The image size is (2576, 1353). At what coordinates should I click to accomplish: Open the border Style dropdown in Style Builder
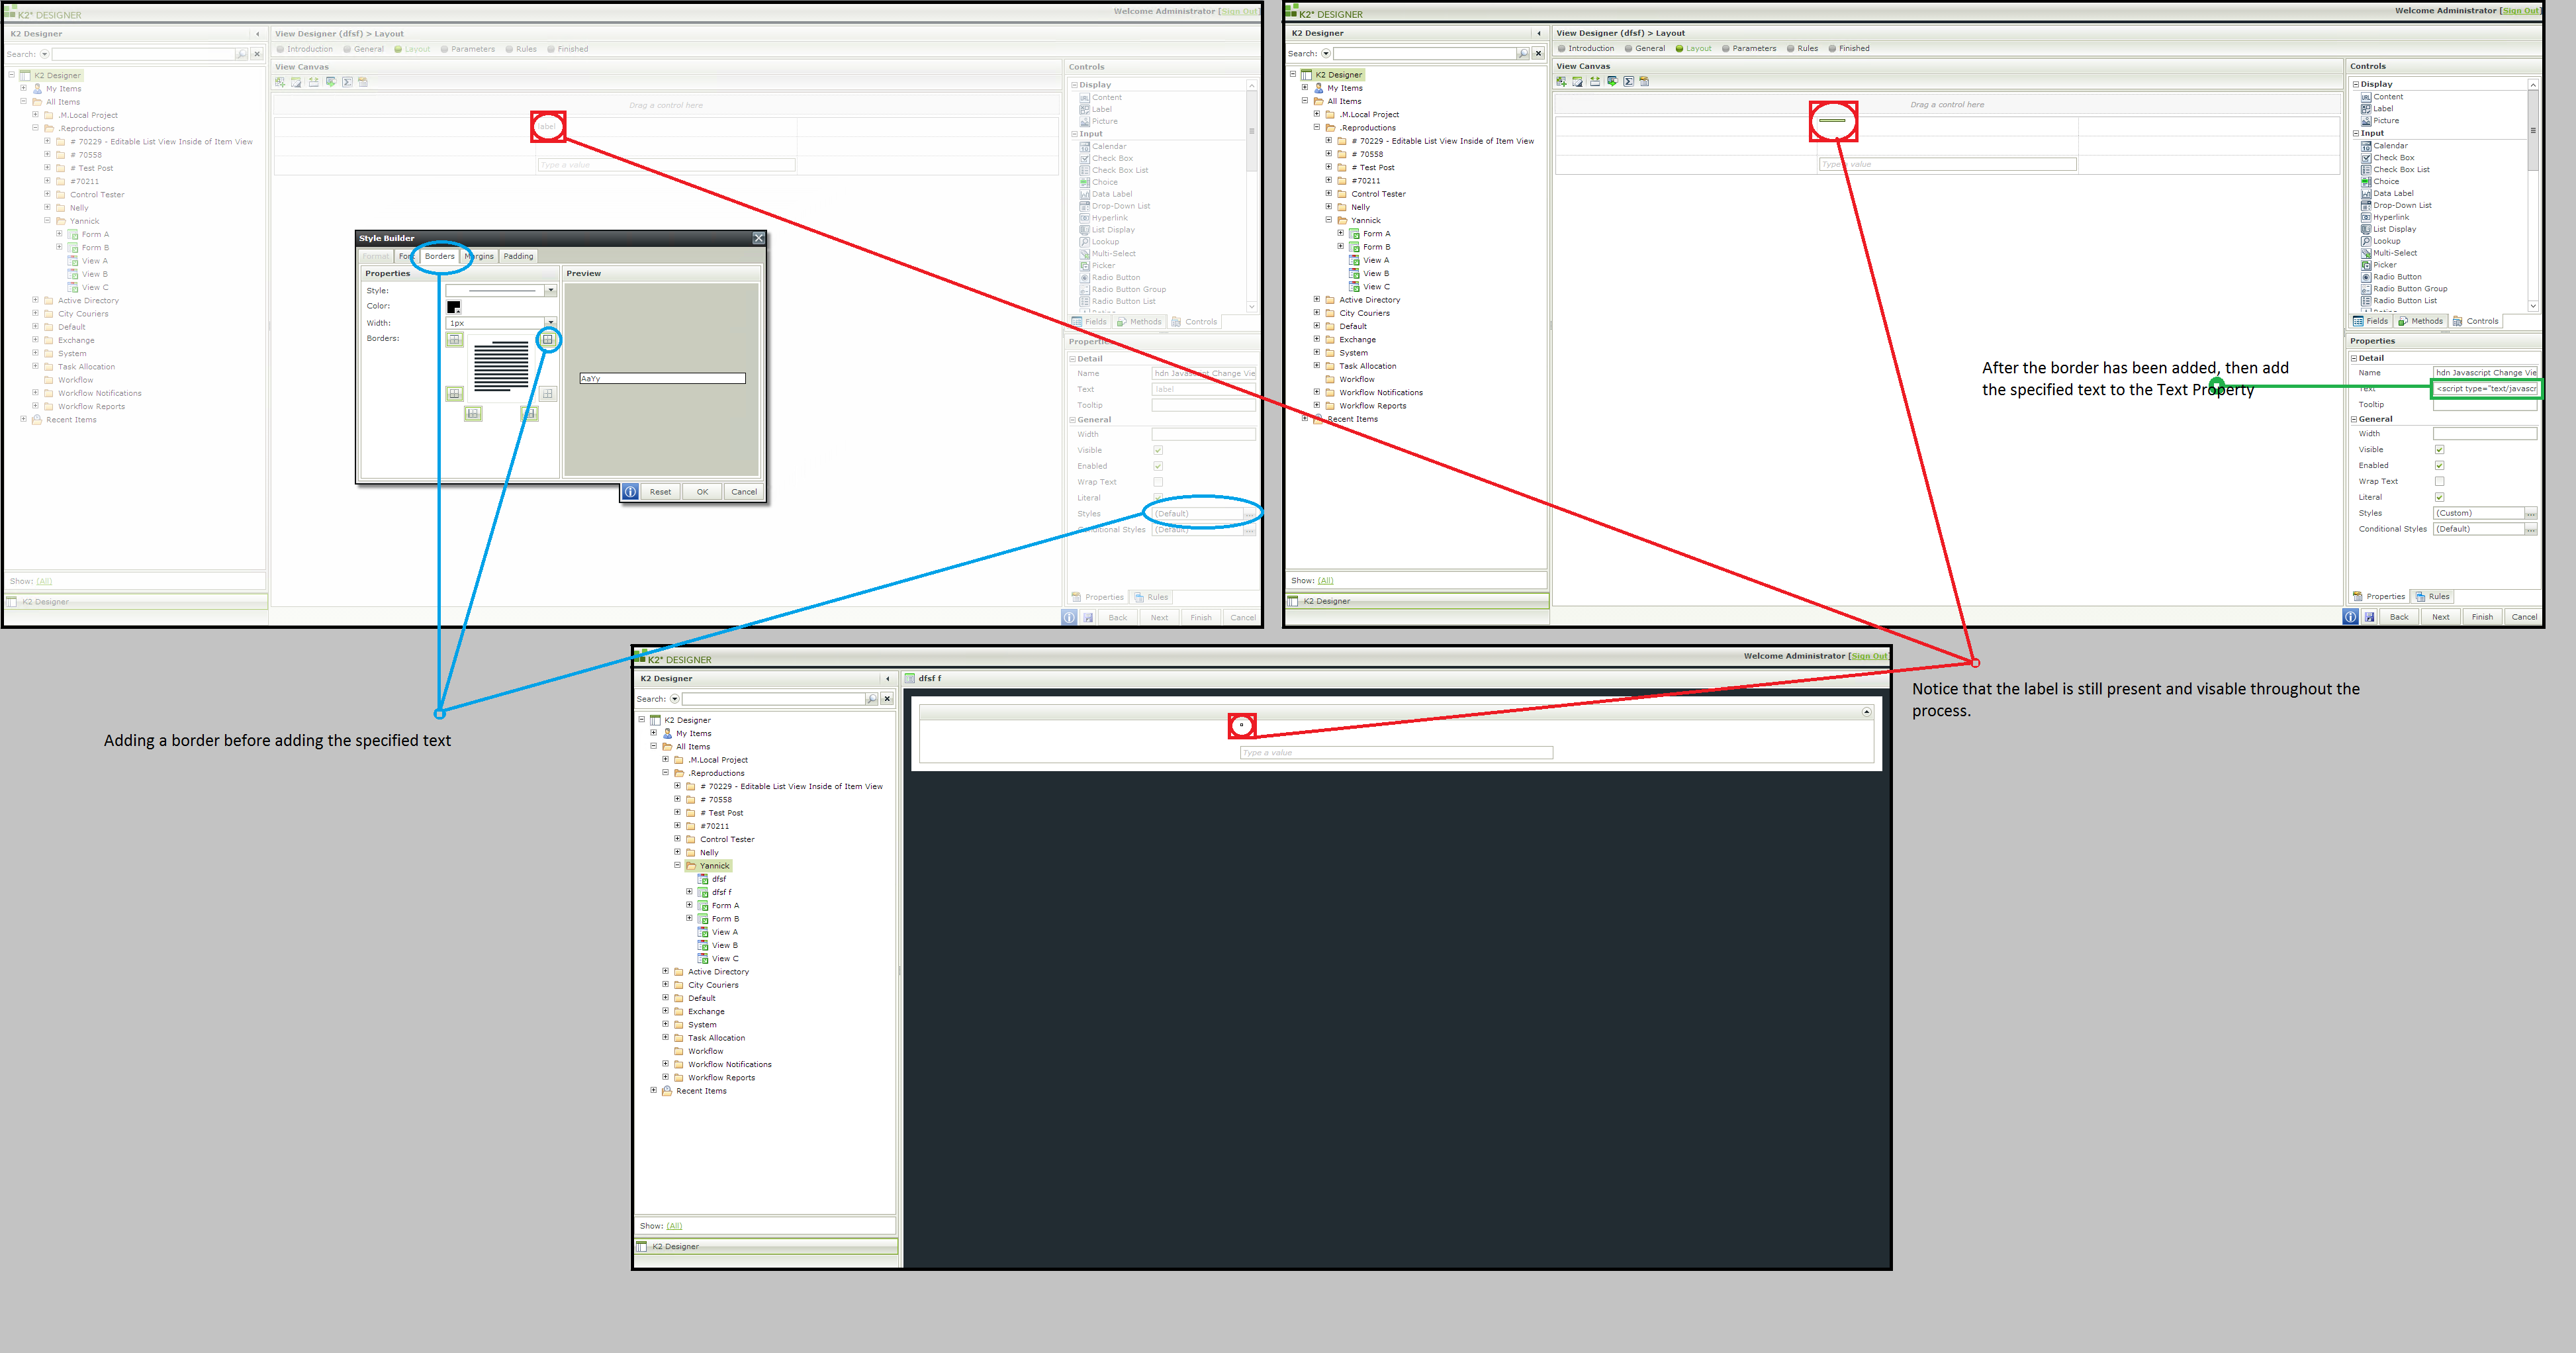pyautogui.click(x=550, y=291)
